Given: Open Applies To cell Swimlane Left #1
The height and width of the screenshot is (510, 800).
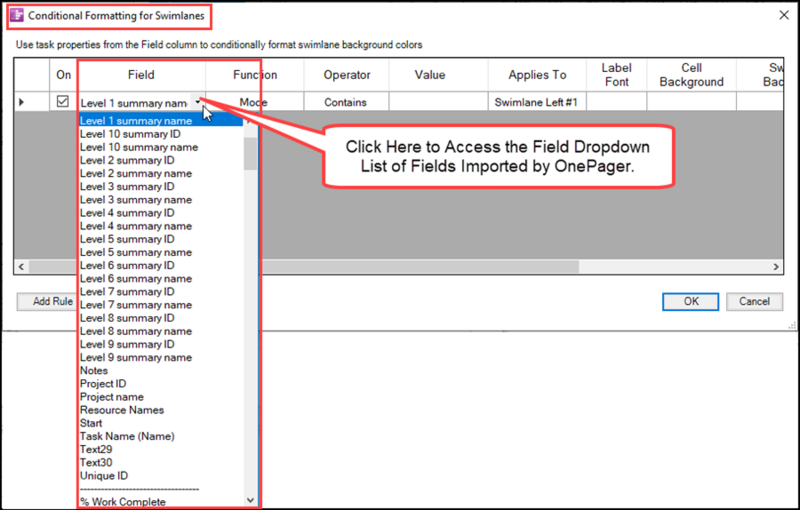Looking at the screenshot, I should pos(537,102).
